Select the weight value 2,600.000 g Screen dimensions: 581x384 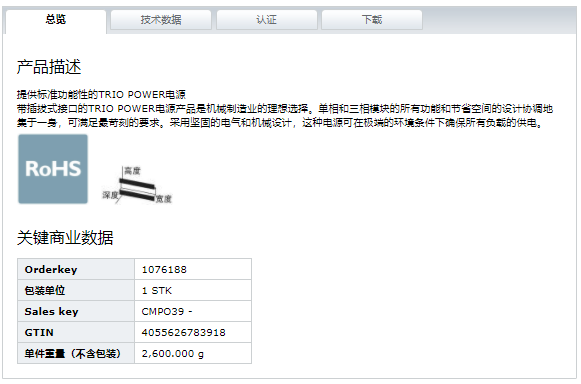(173, 354)
